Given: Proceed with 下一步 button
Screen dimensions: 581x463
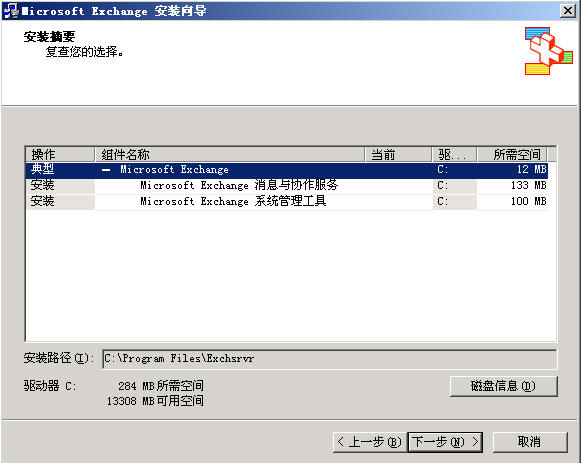Looking at the screenshot, I should pyautogui.click(x=445, y=442).
